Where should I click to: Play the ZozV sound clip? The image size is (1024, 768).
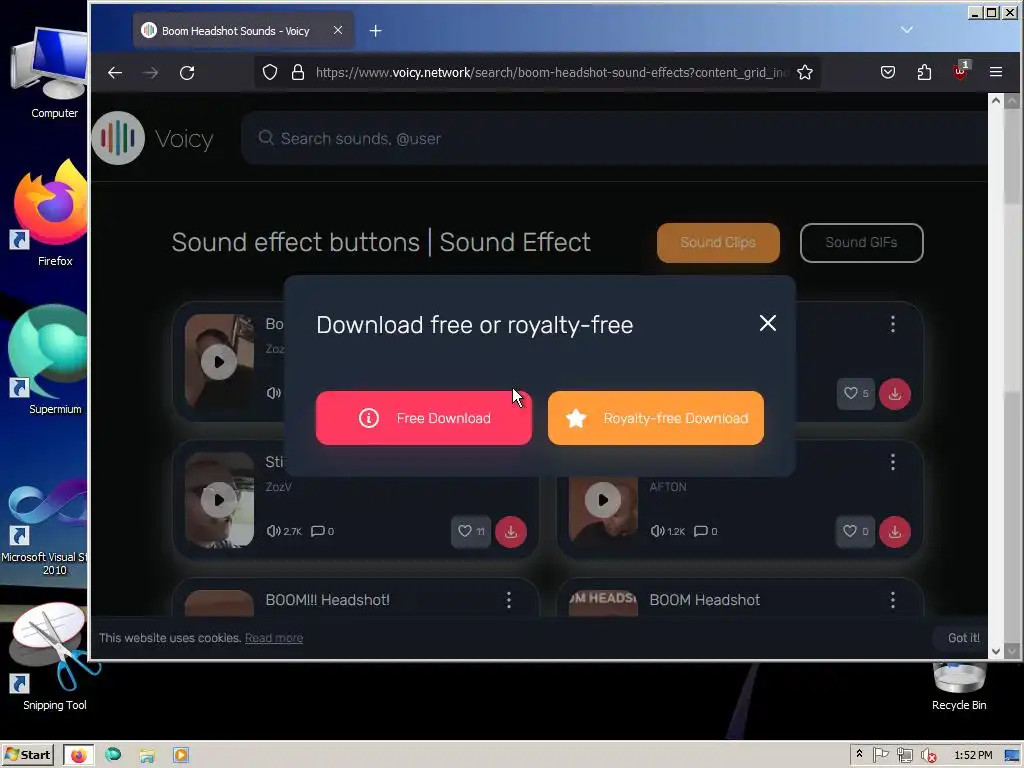tap(219, 500)
